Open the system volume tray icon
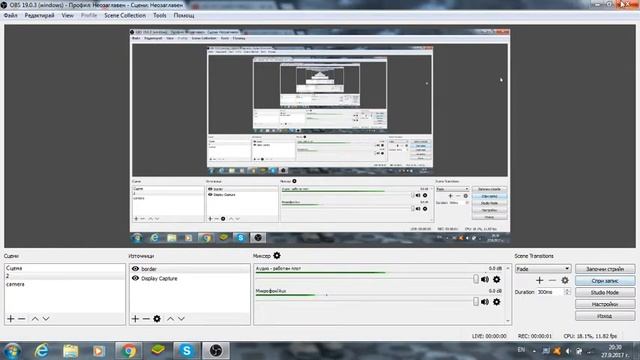Screen dimensions: 640x360 point(568,351)
